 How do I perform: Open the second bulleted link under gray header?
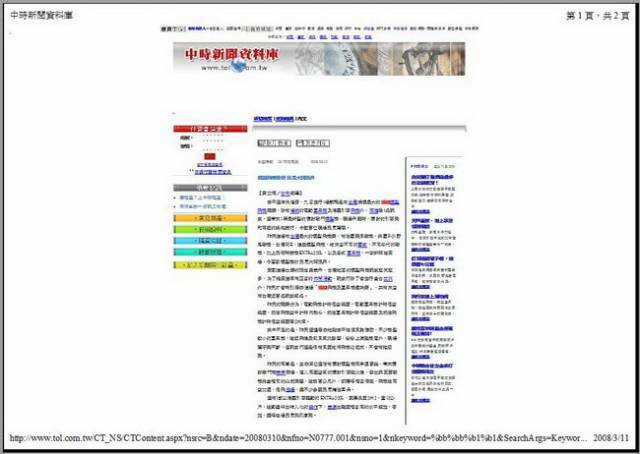tap(203, 207)
